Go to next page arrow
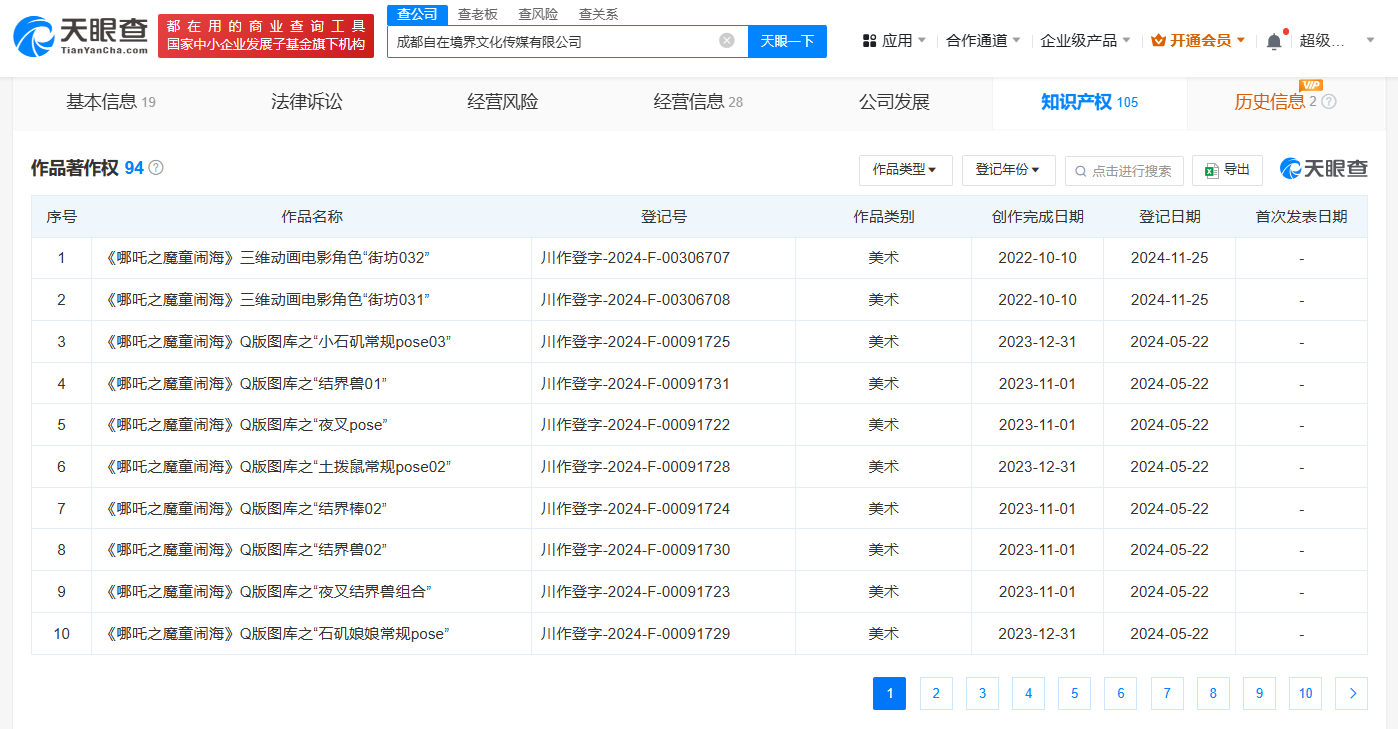Screen dimensions: 1398x729 pos(1352,694)
